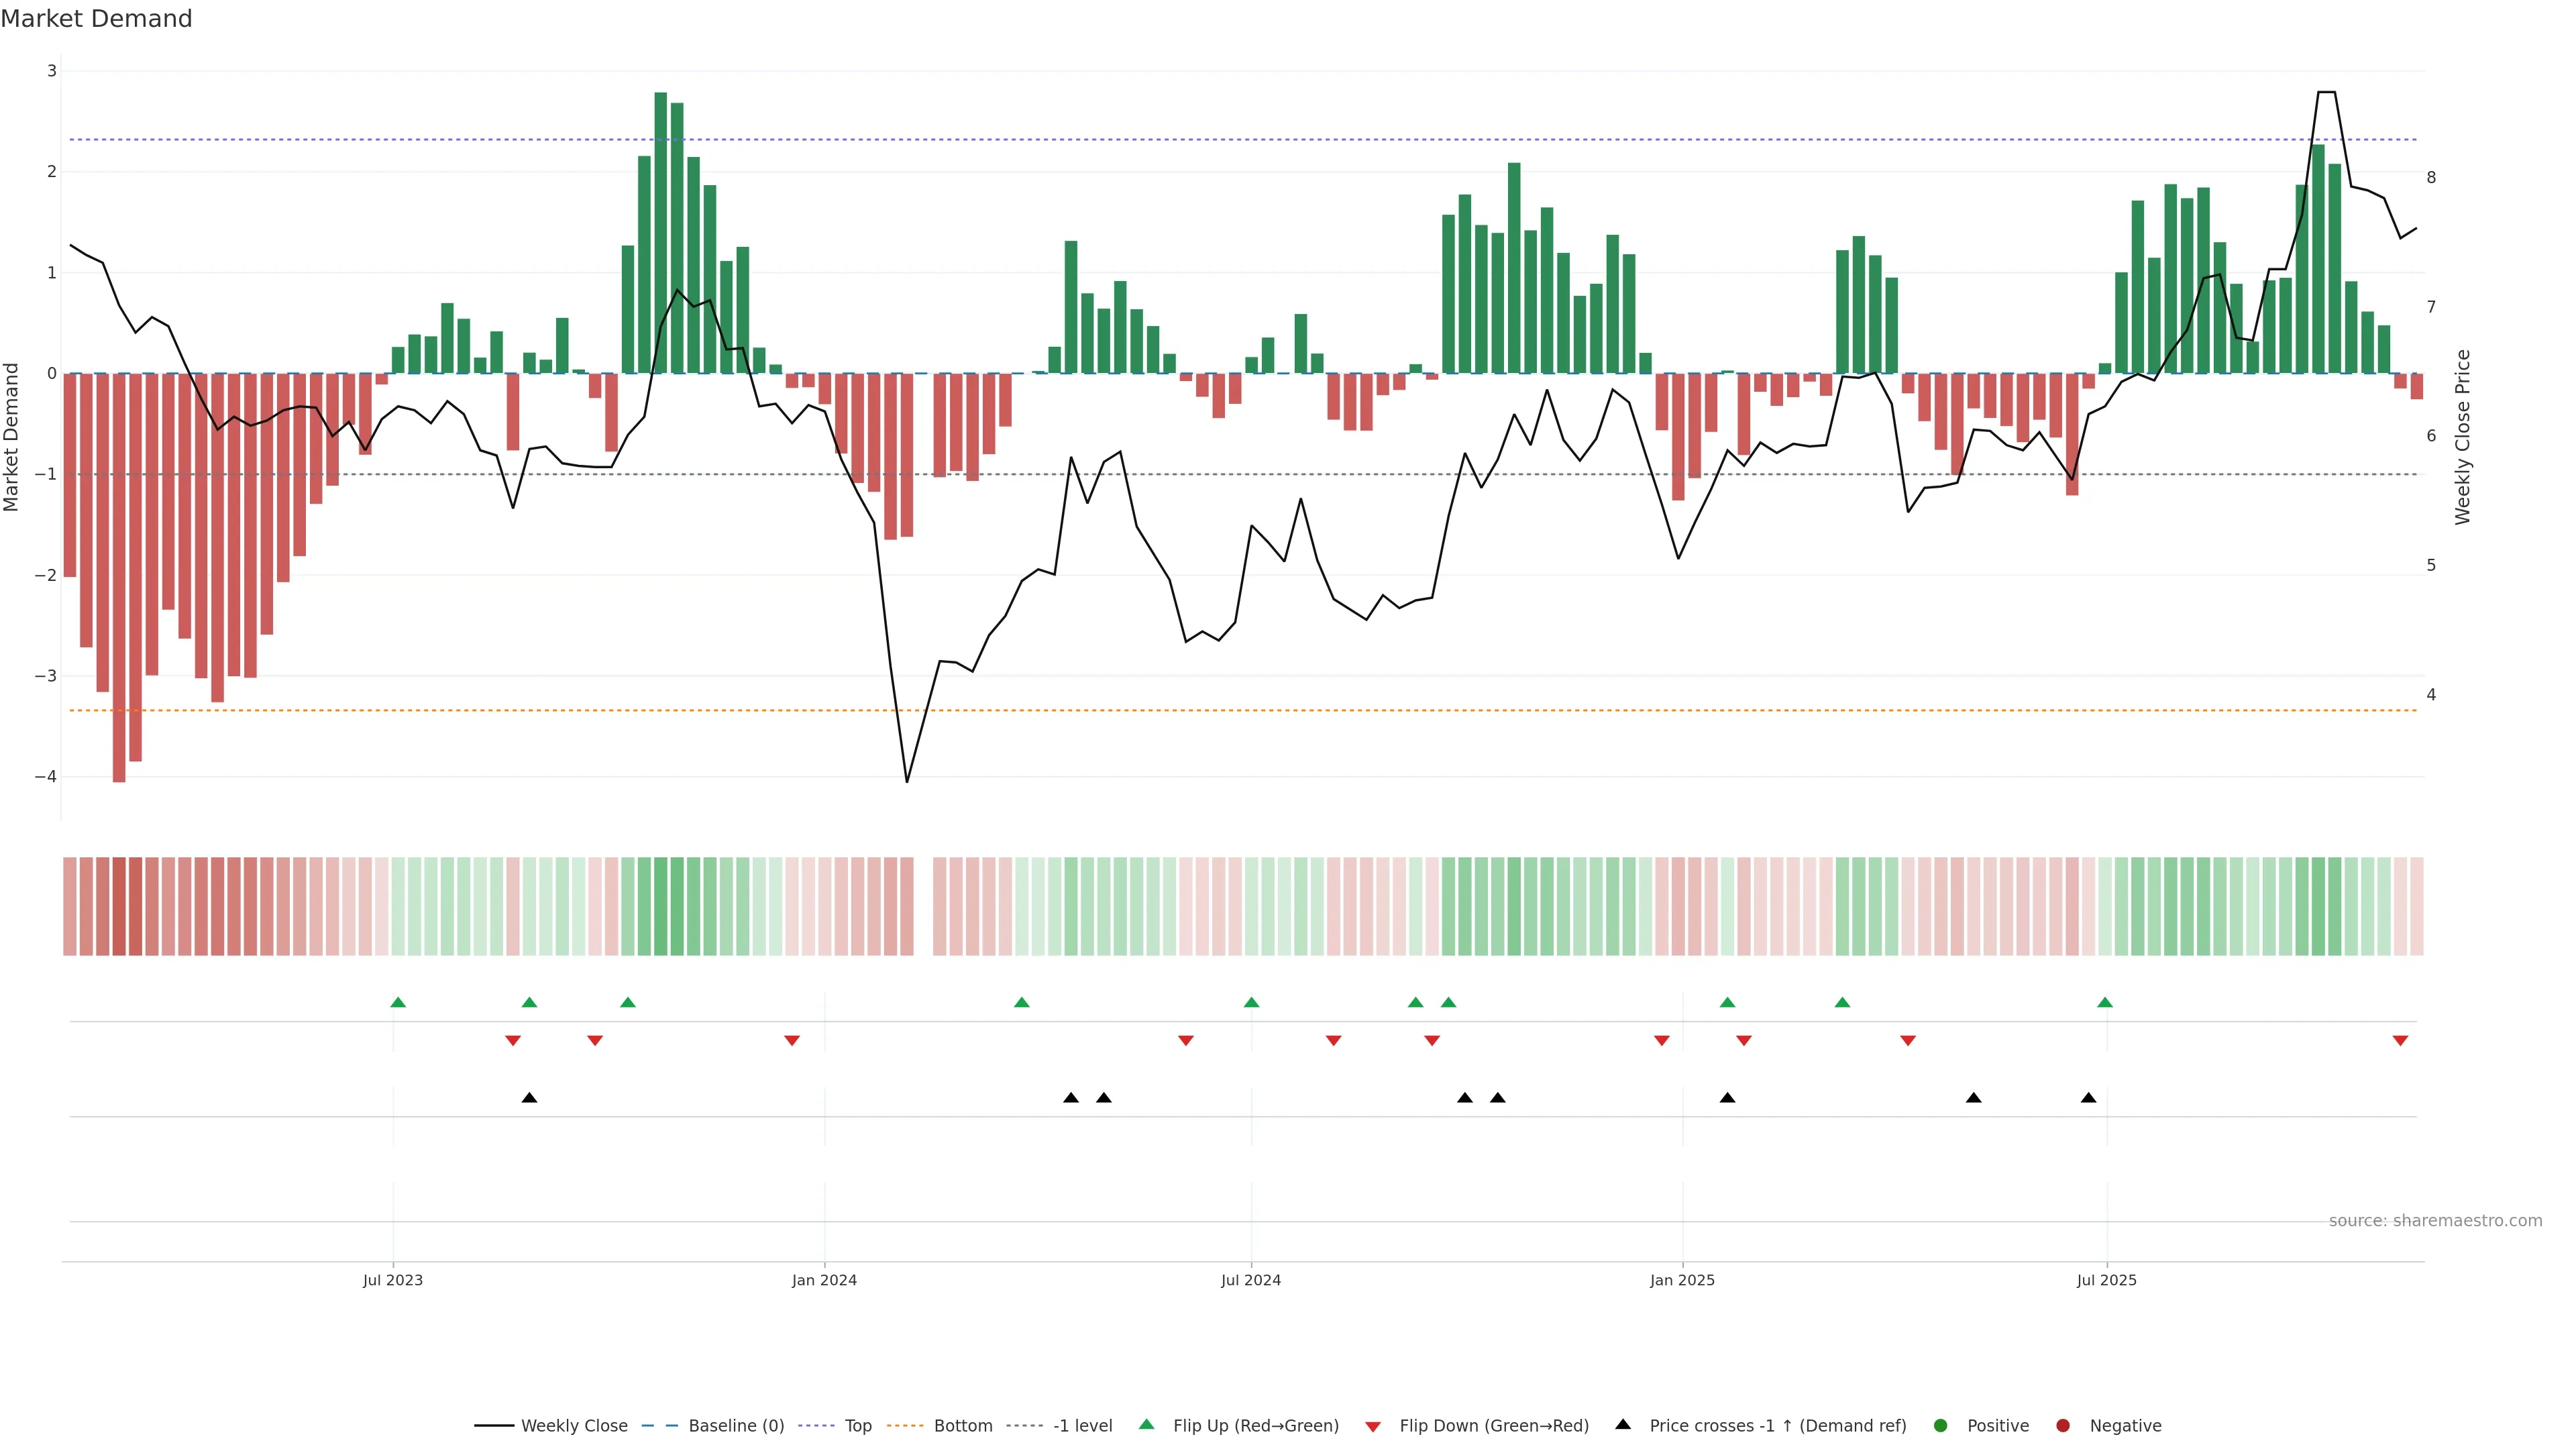The width and height of the screenshot is (2576, 1449).
Task: Select the rightmost red Flip Down marker
Action: (x=2400, y=1041)
